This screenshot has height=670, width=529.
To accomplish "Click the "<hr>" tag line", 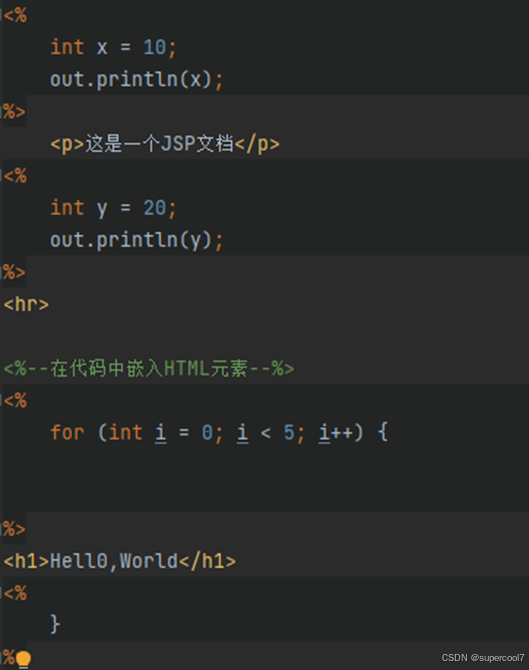I will click(x=26, y=304).
